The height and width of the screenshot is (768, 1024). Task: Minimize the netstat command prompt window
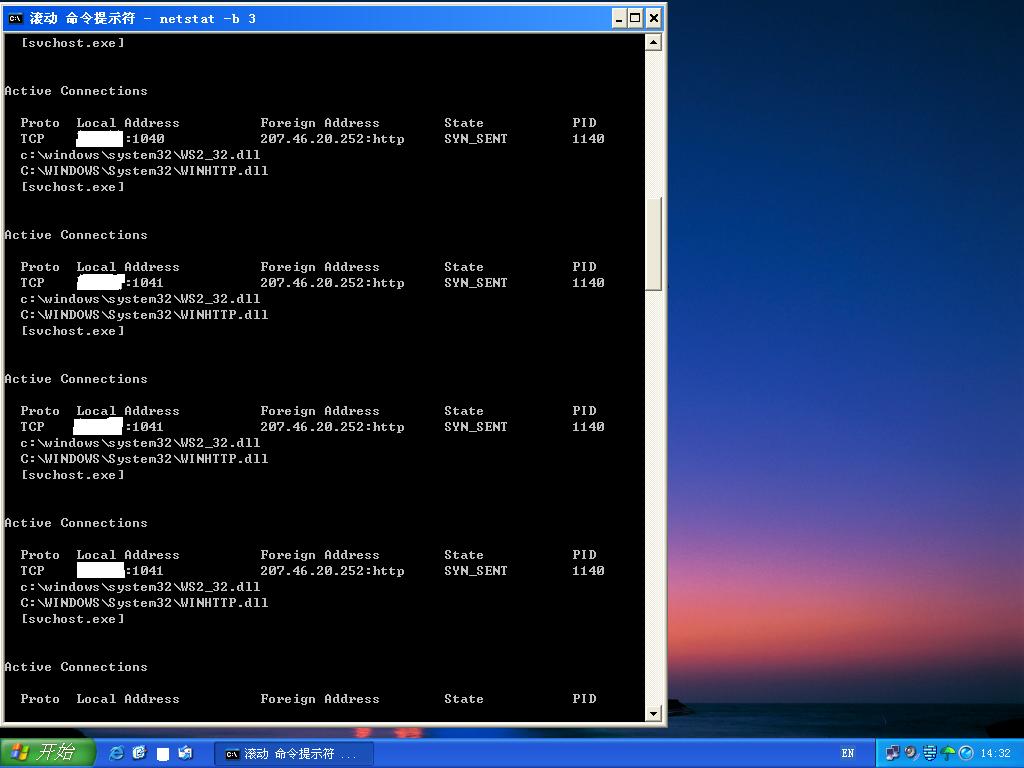(x=619, y=18)
